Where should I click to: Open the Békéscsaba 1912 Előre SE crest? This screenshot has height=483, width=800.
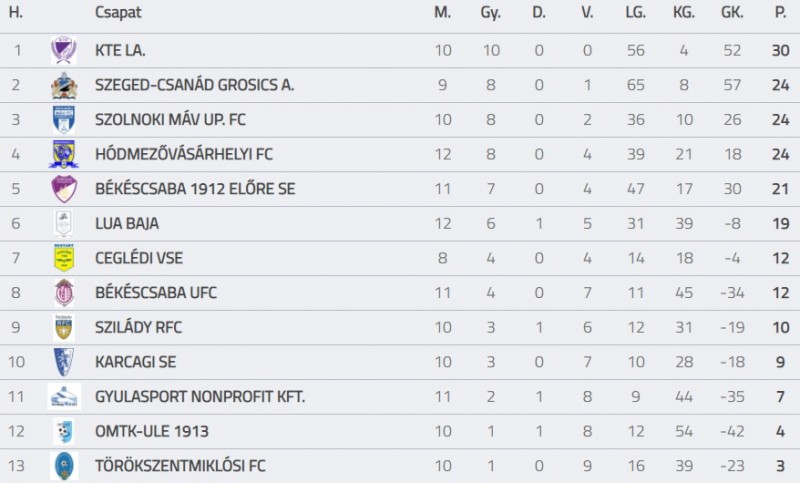[x=64, y=189]
